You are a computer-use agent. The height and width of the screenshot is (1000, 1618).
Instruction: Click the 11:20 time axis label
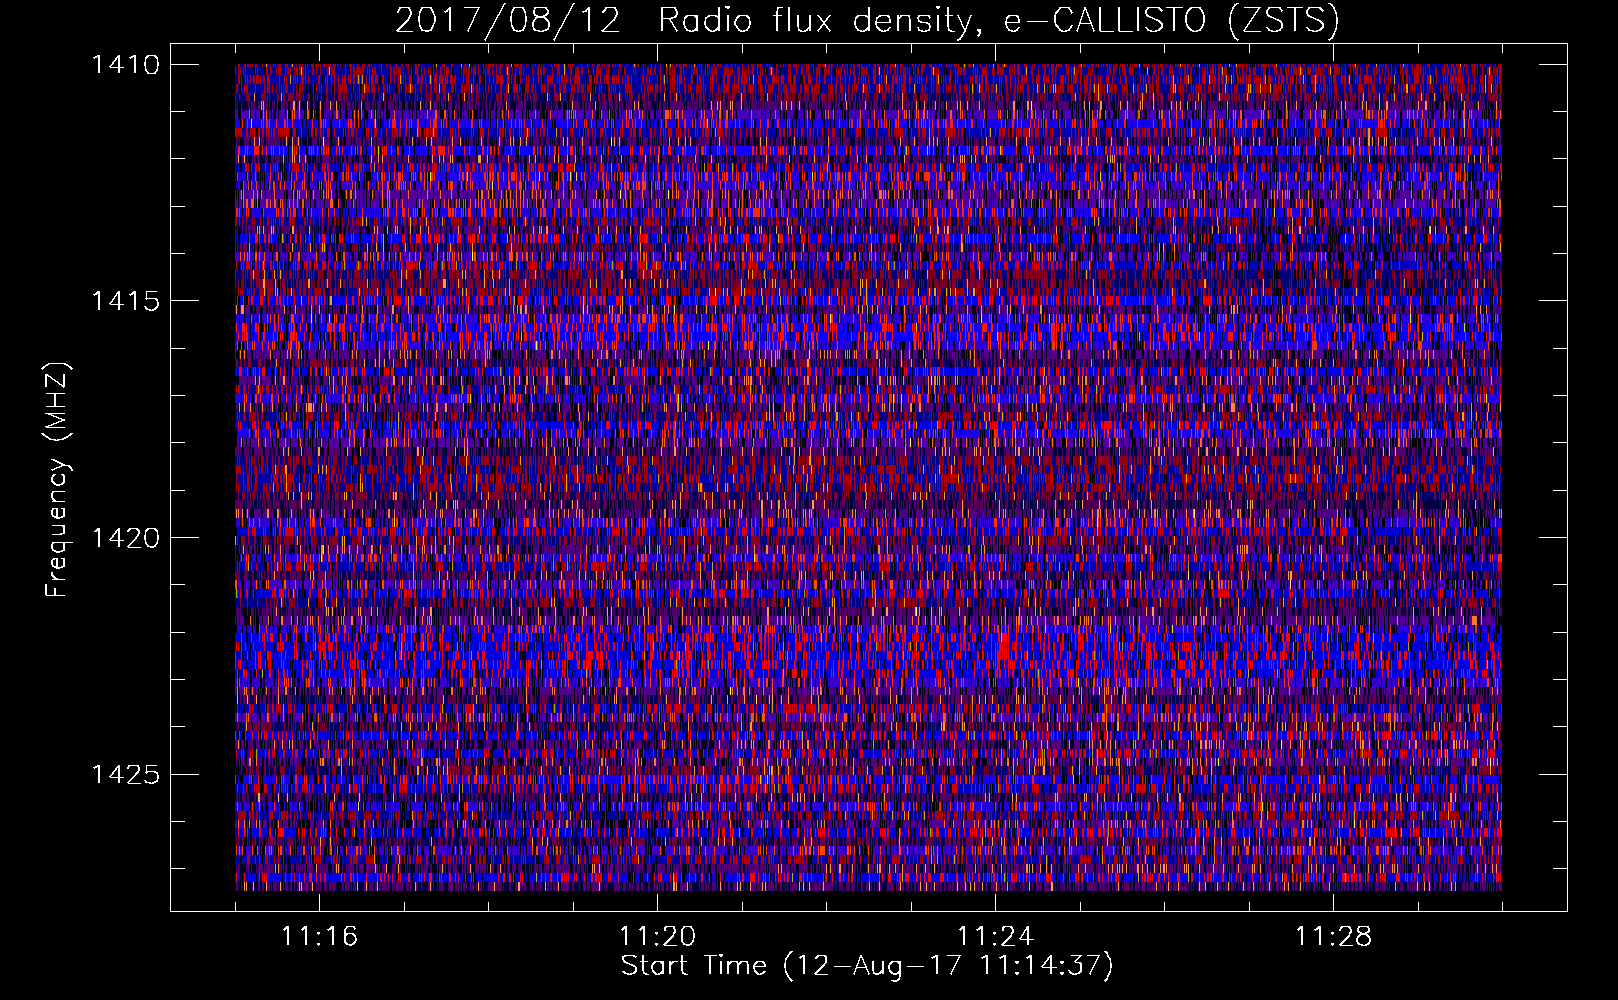(x=657, y=936)
